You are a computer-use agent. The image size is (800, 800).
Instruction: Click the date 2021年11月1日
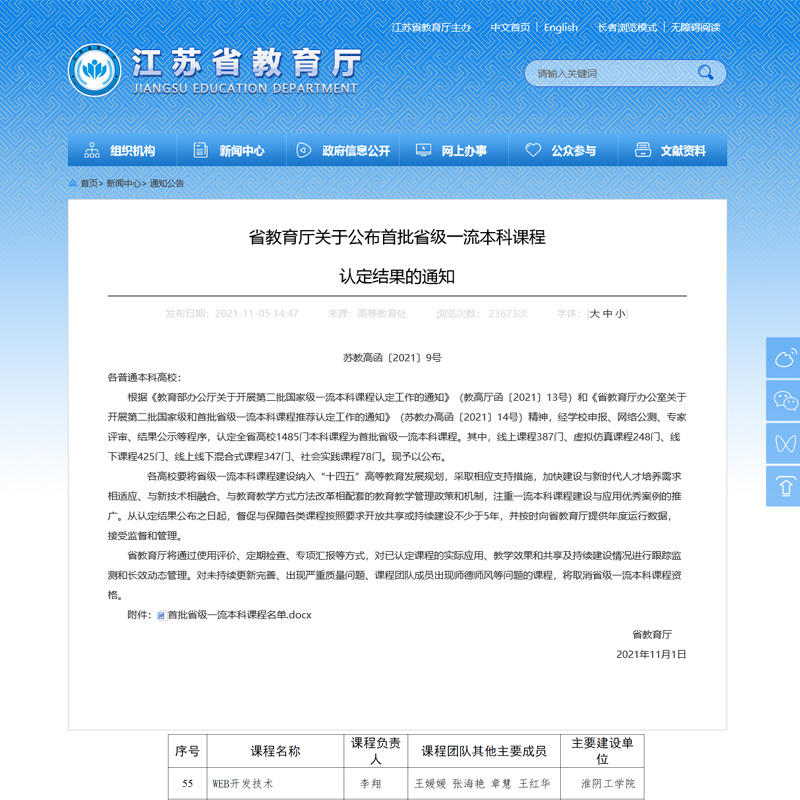(651, 655)
